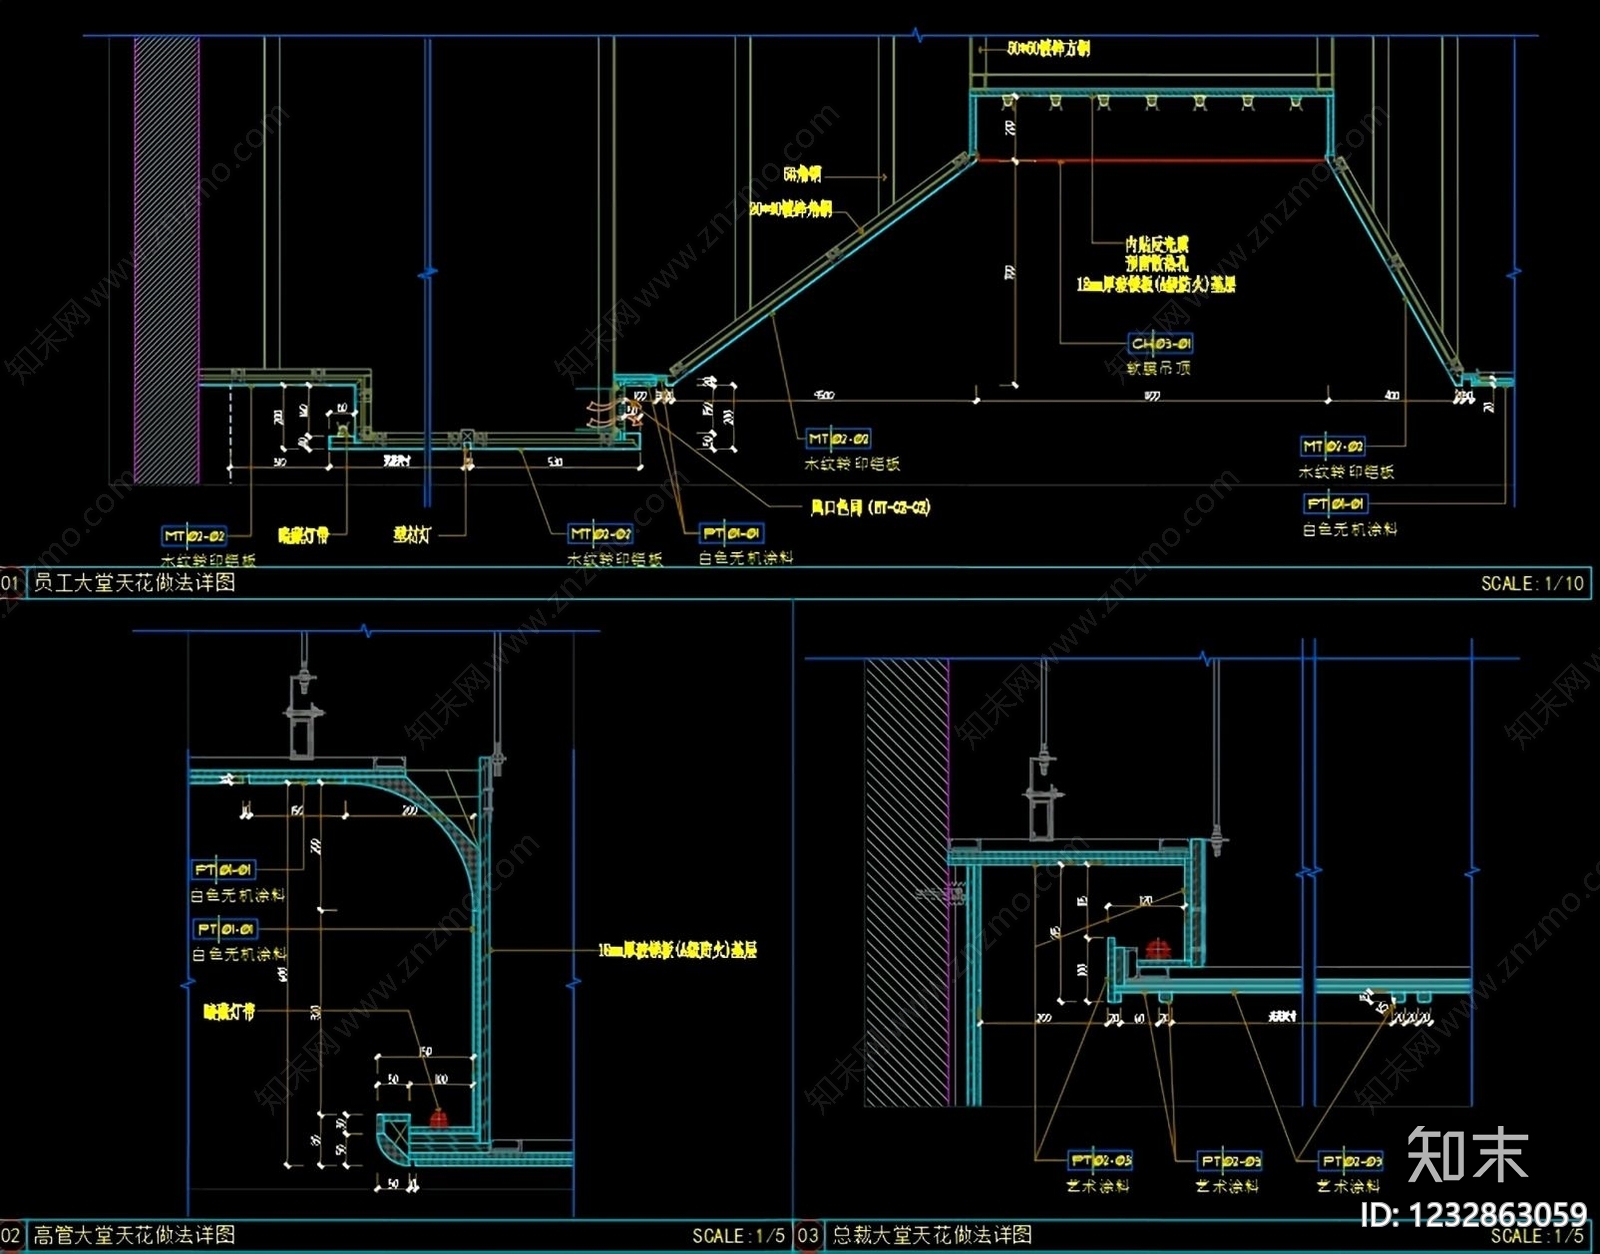Select the lower PT 01-01 tag in drawing 02
Screen dimensions: 1600x1254
pyautogui.click(x=225, y=929)
